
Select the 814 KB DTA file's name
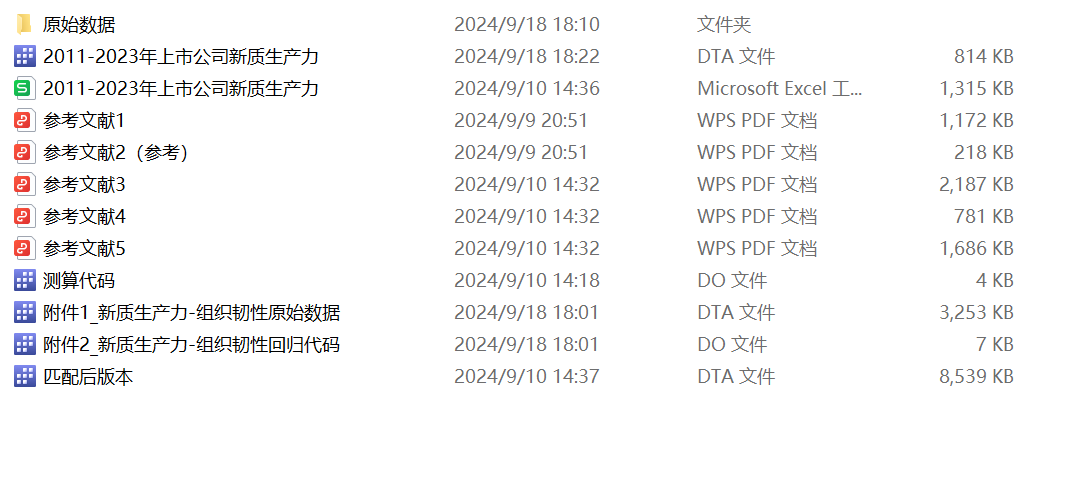(181, 57)
